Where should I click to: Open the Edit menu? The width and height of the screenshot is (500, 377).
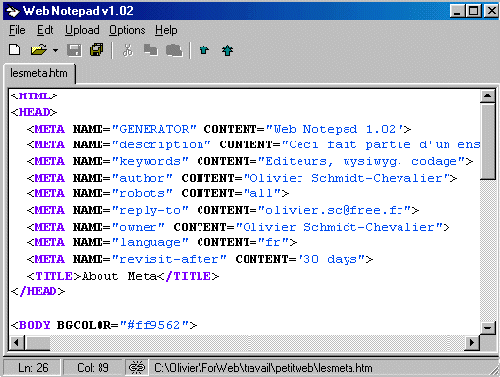(x=45, y=30)
